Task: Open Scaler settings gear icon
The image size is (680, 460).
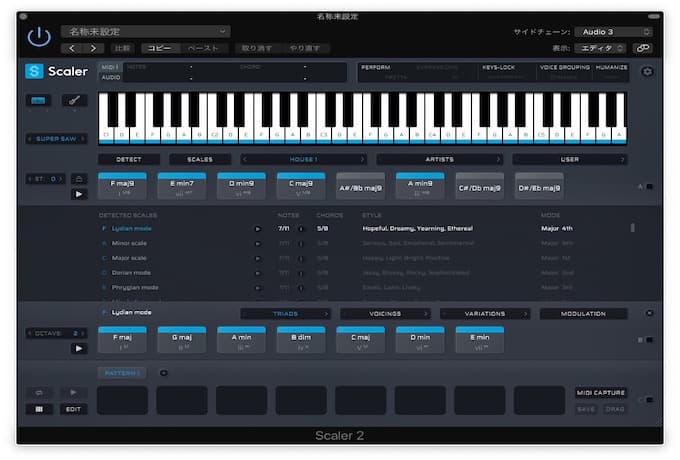Action: [x=647, y=72]
